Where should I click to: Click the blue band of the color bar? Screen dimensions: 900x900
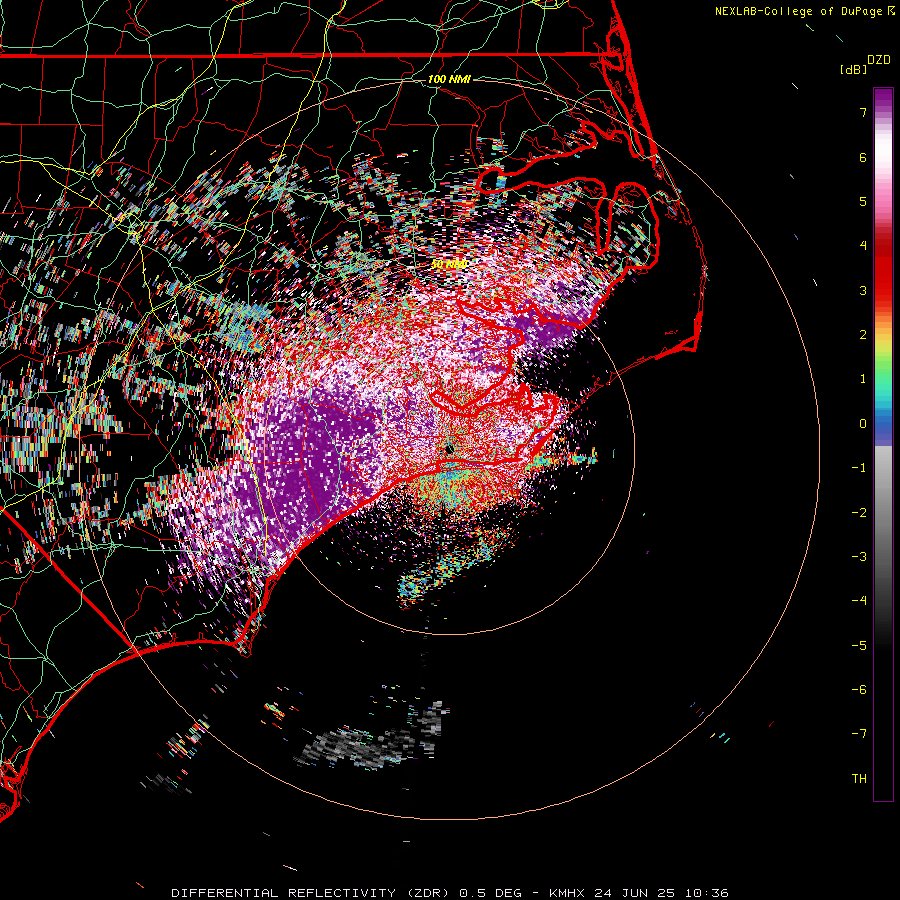(x=883, y=428)
